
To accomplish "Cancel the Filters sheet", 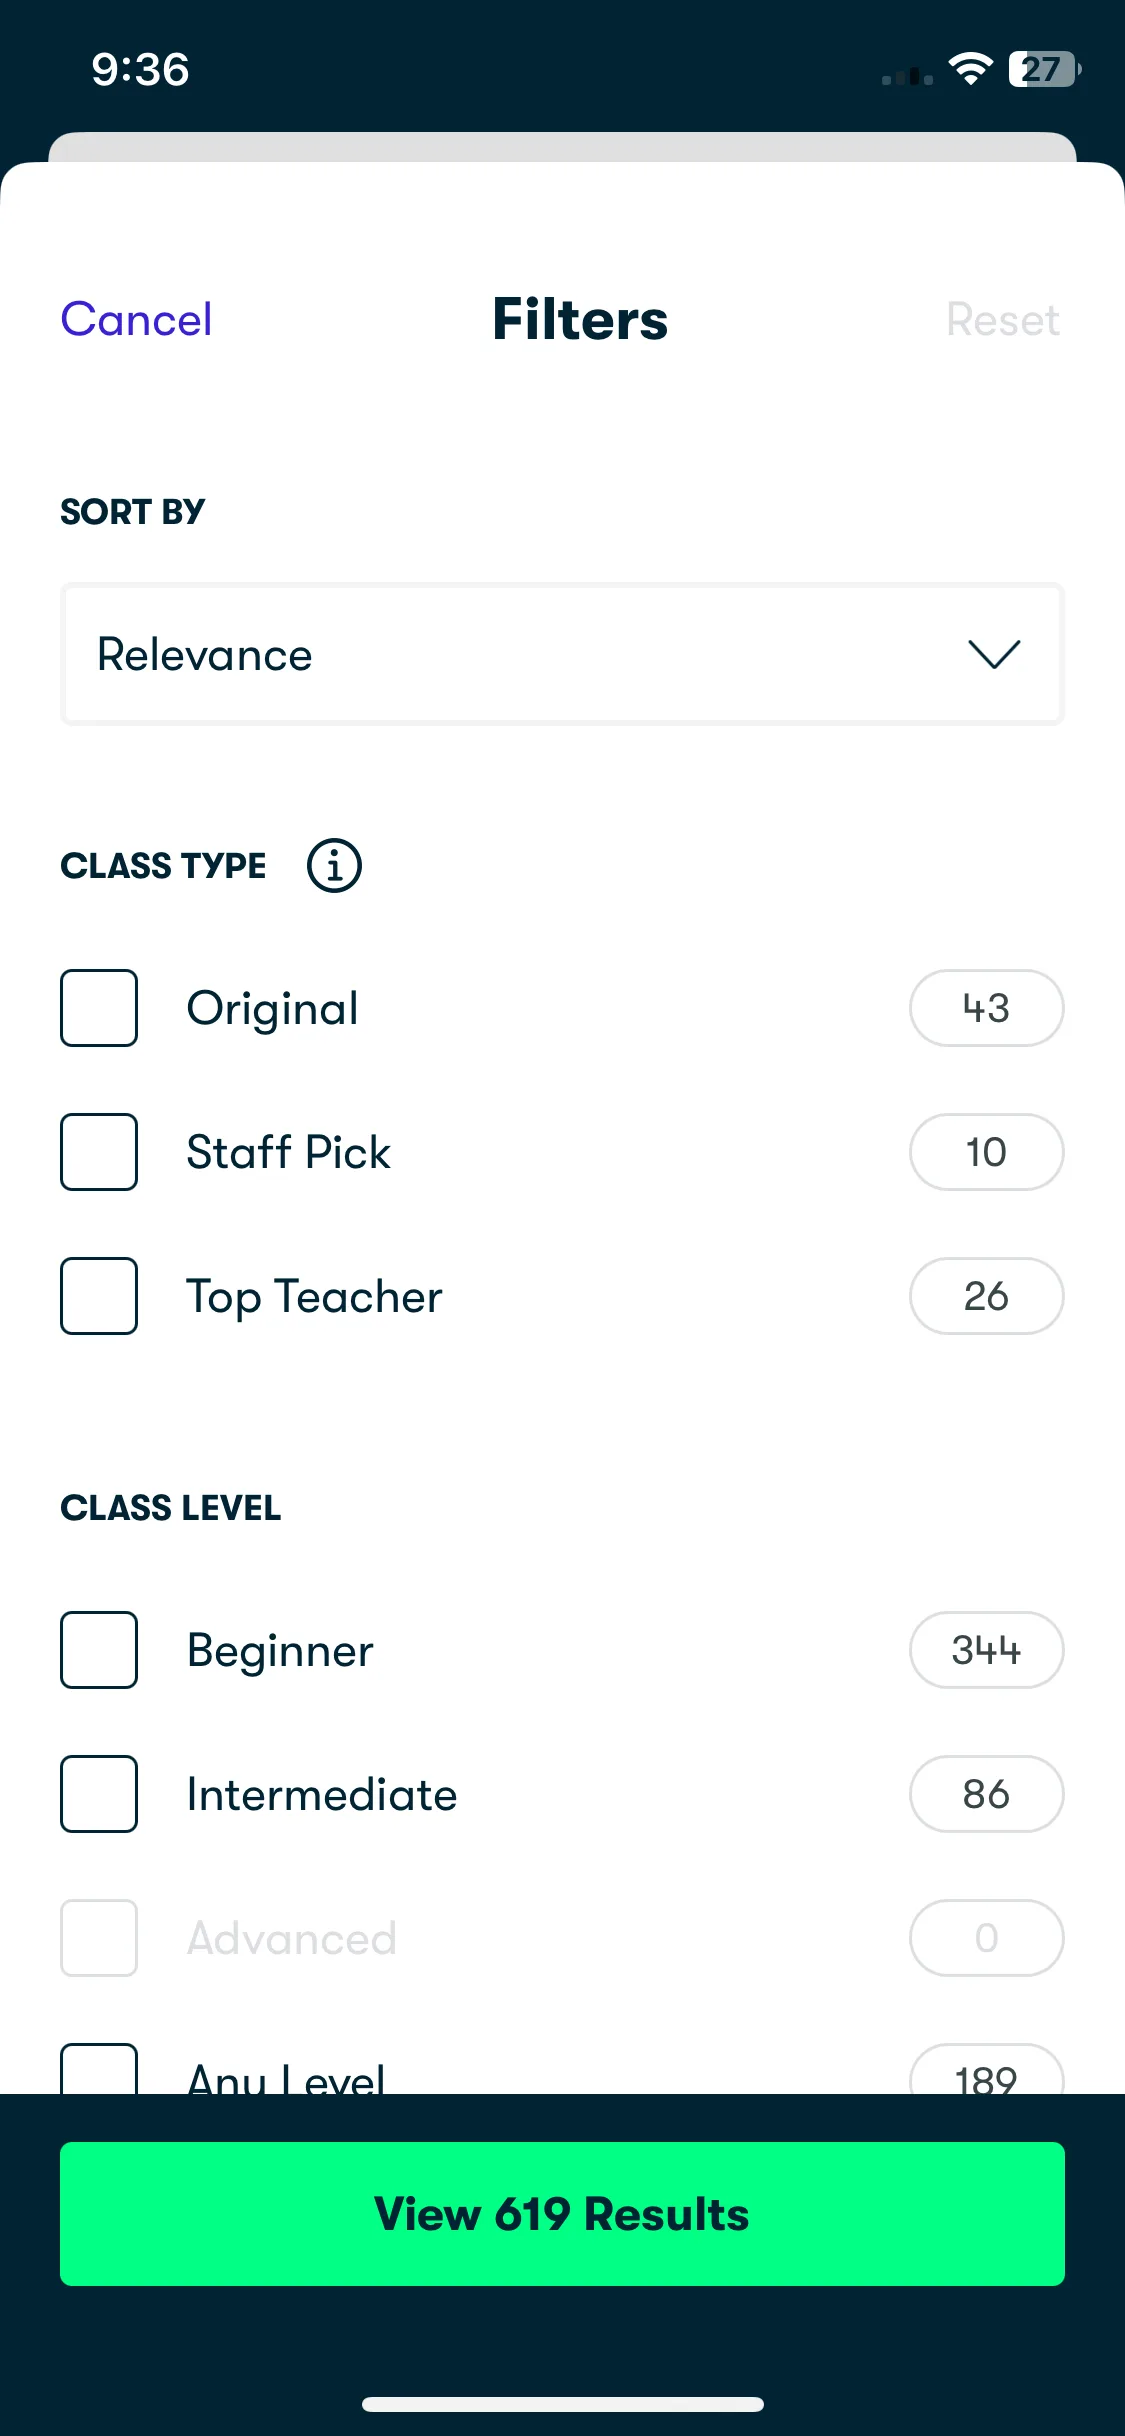I will point(136,320).
